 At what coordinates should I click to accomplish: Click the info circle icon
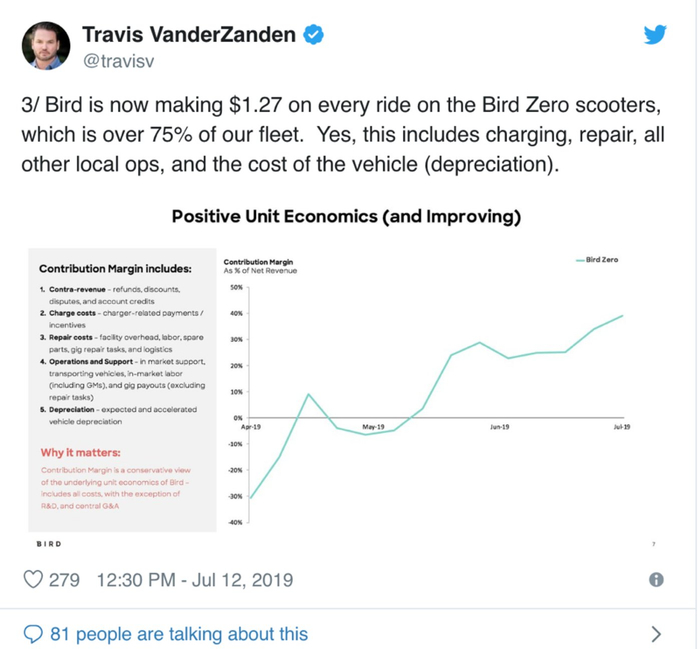coord(657,579)
